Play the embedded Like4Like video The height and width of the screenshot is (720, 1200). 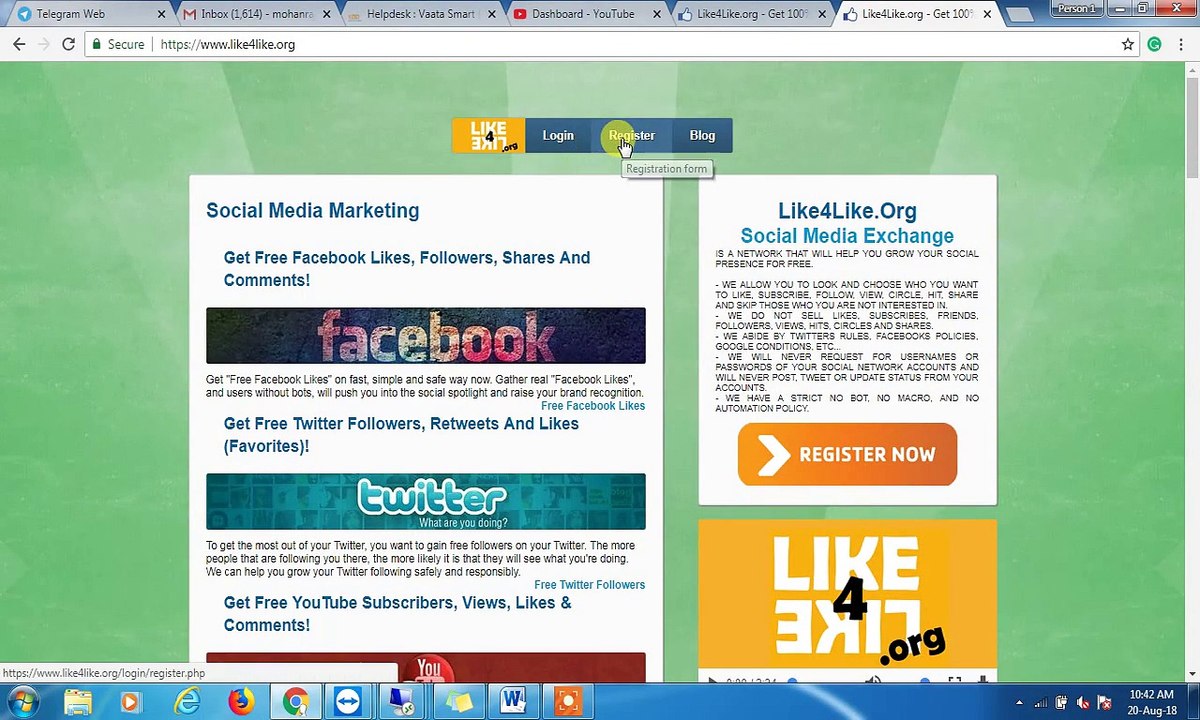click(712, 681)
